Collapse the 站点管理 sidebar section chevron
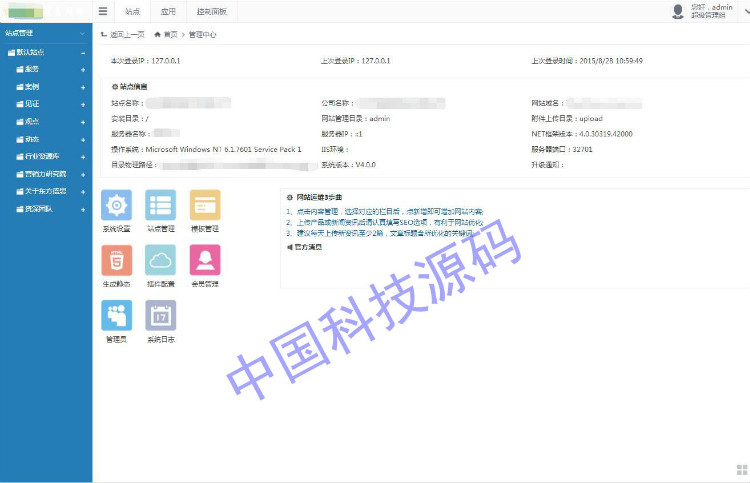This screenshot has height=483, width=750. click(x=82, y=33)
